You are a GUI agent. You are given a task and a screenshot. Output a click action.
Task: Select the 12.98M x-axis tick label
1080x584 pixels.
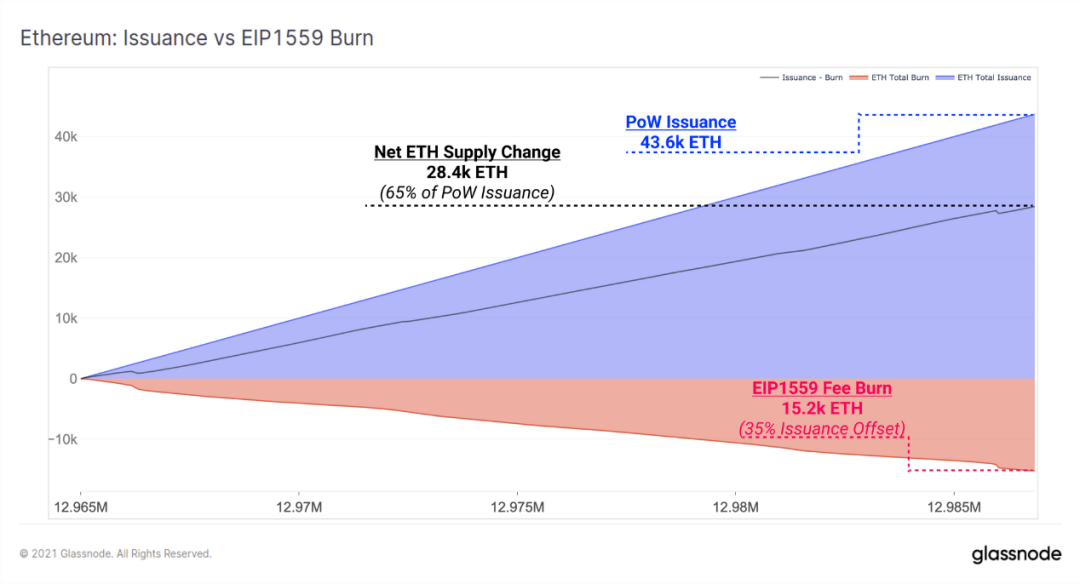(736, 508)
